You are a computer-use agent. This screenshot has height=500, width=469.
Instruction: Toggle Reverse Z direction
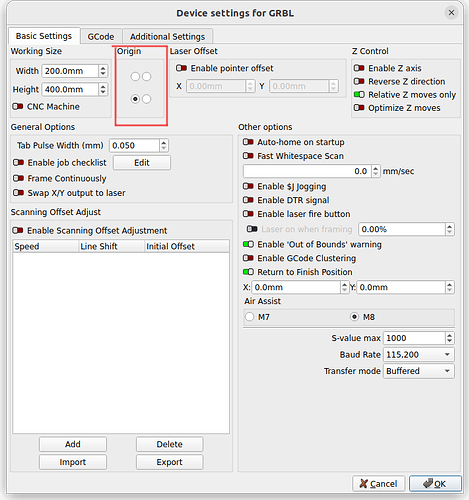click(x=359, y=82)
